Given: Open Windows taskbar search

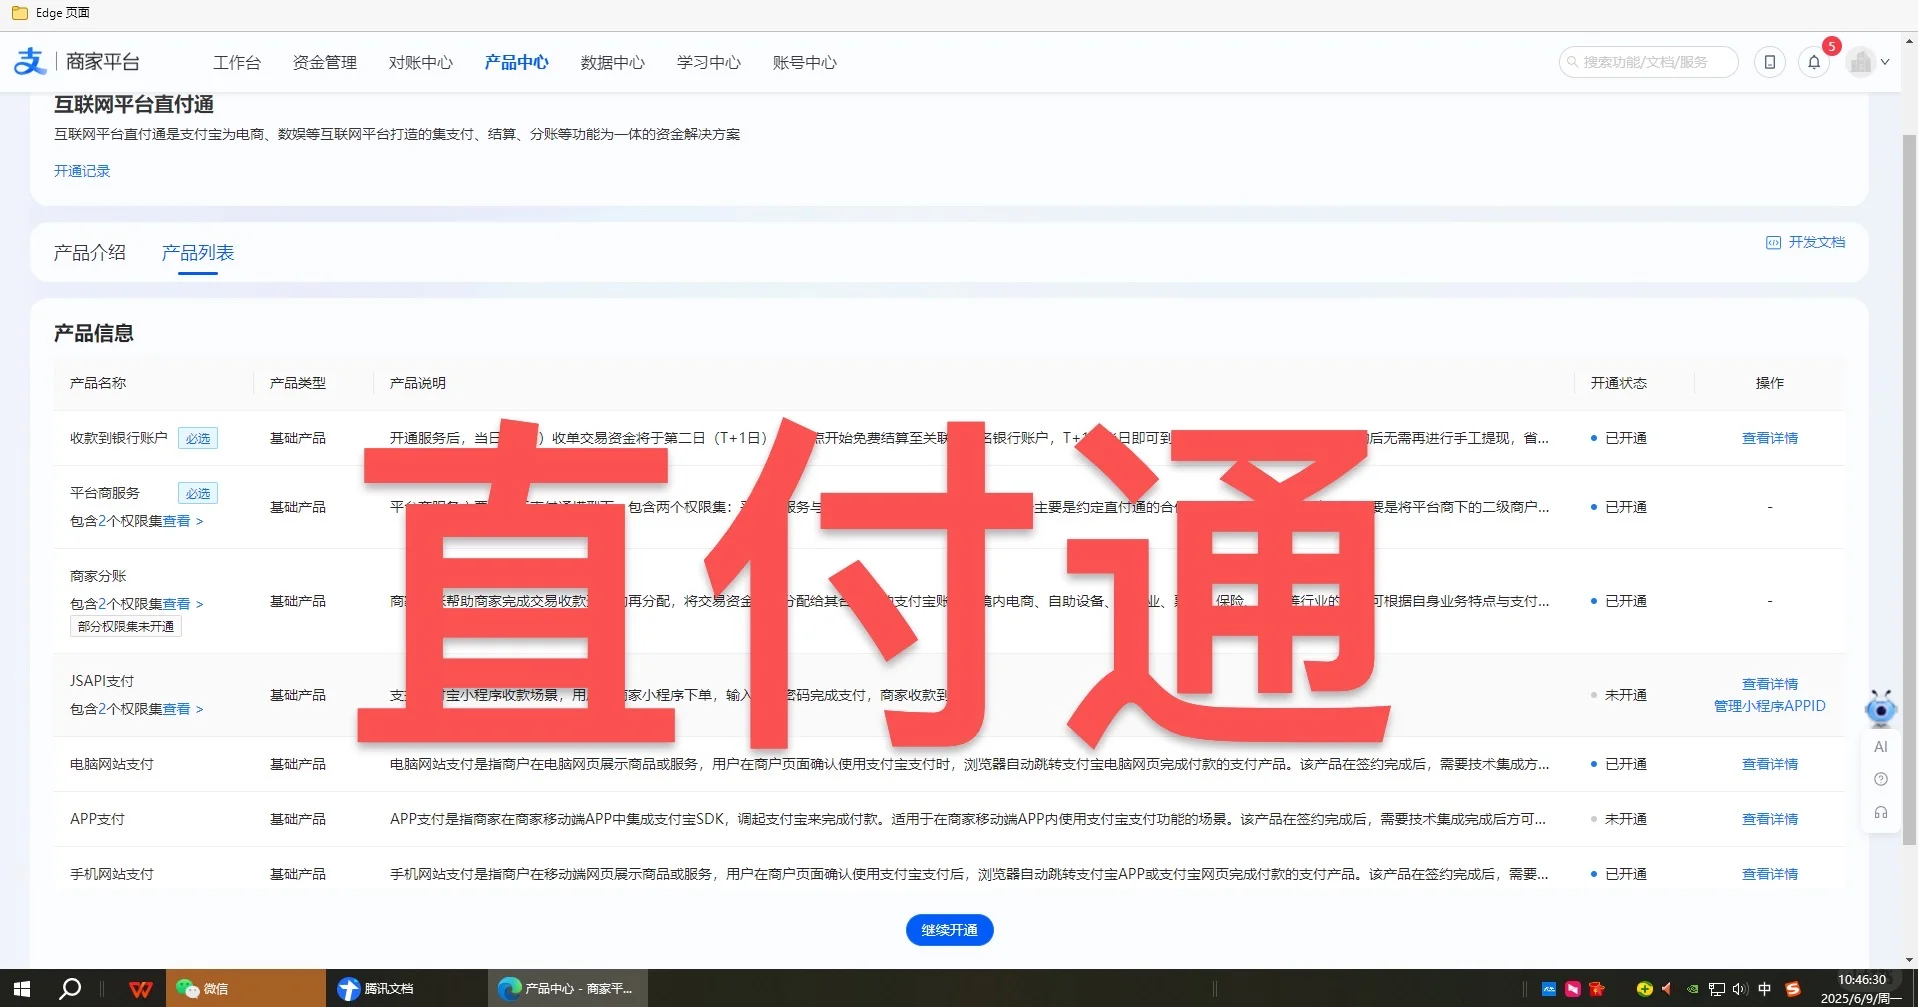Looking at the screenshot, I should [70, 989].
